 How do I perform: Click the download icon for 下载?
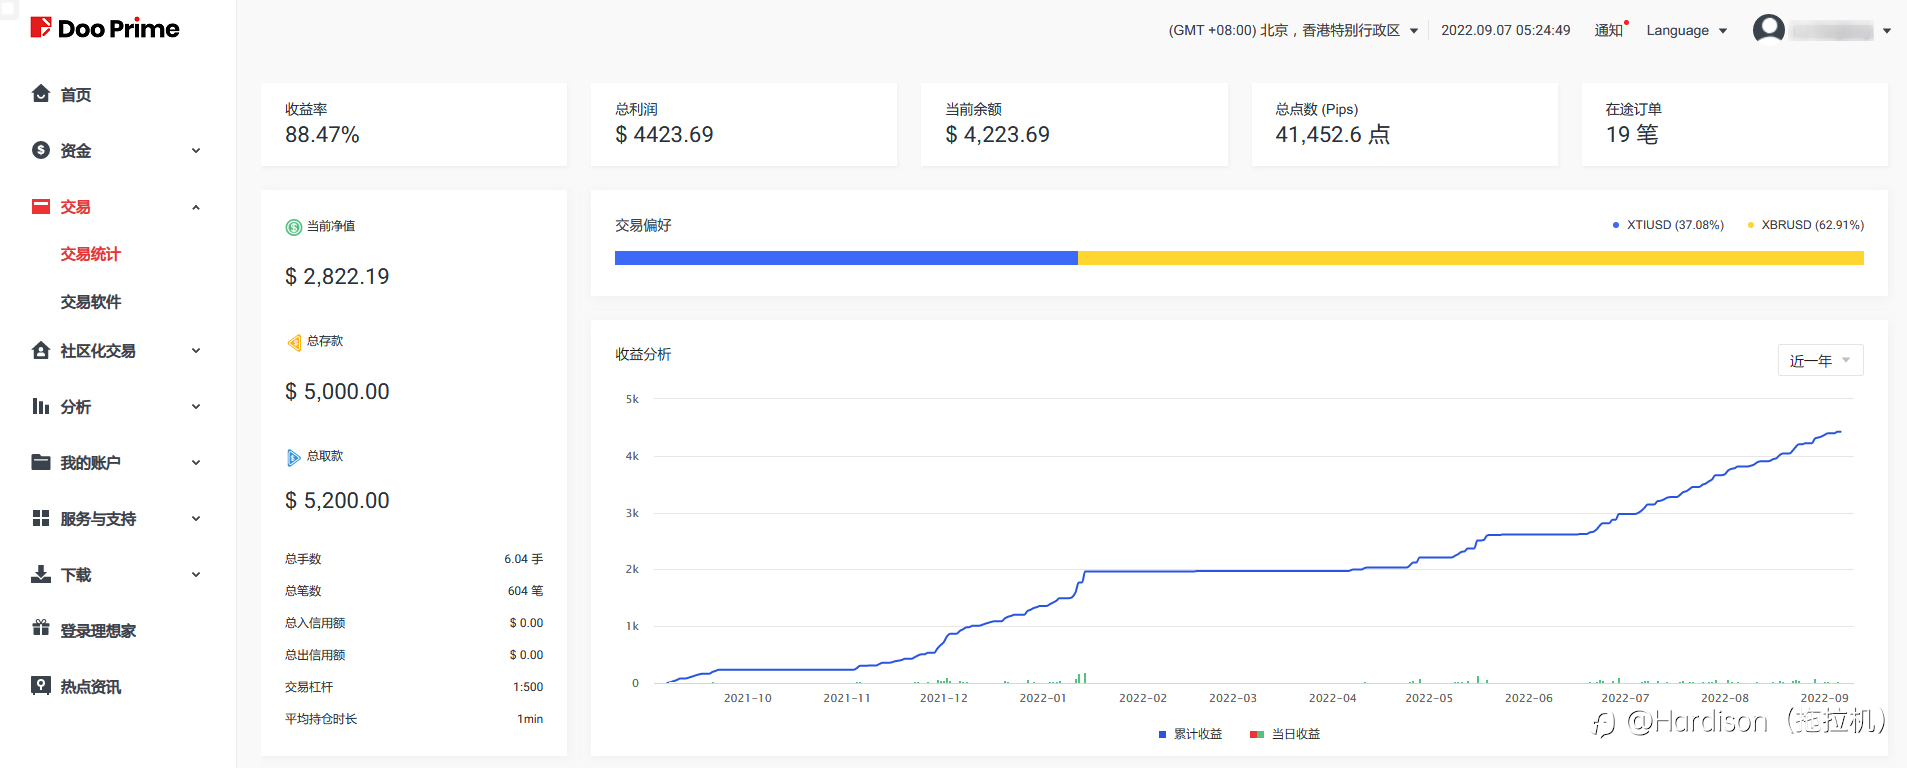(x=41, y=574)
